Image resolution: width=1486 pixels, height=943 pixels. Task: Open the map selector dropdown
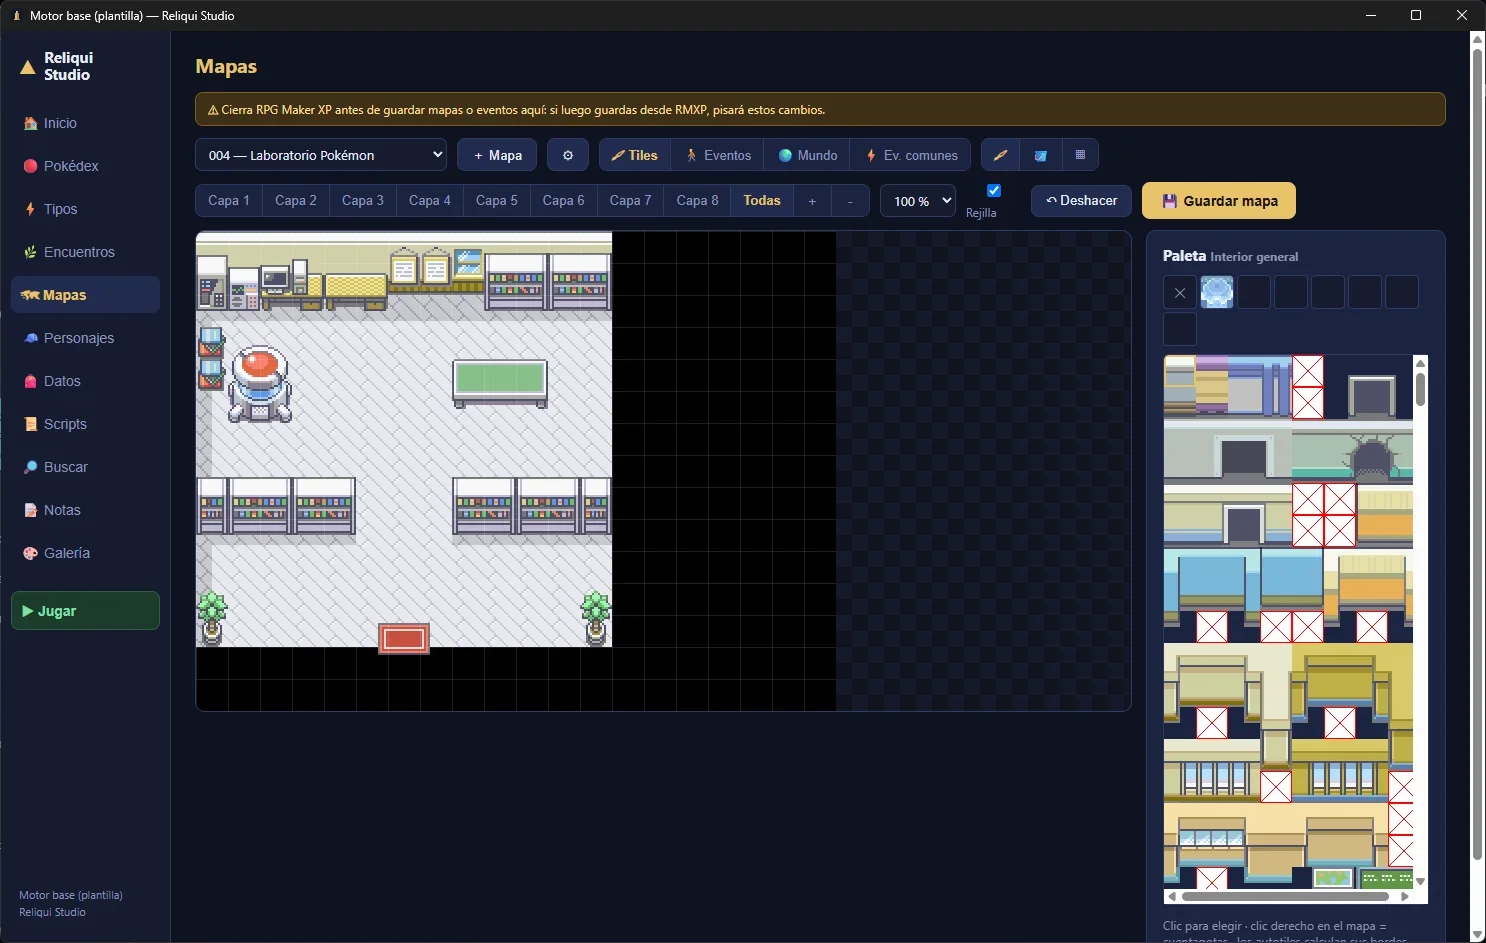[321, 155]
